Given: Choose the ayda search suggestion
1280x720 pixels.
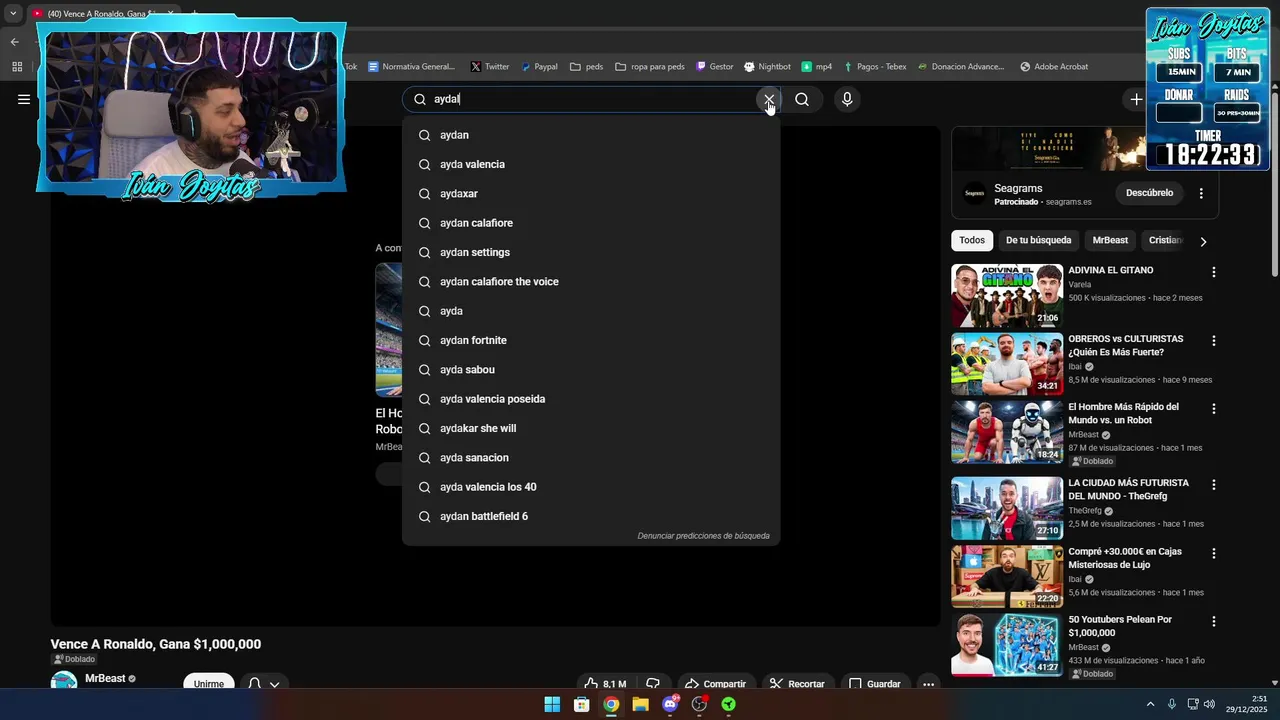Looking at the screenshot, I should (590, 311).
